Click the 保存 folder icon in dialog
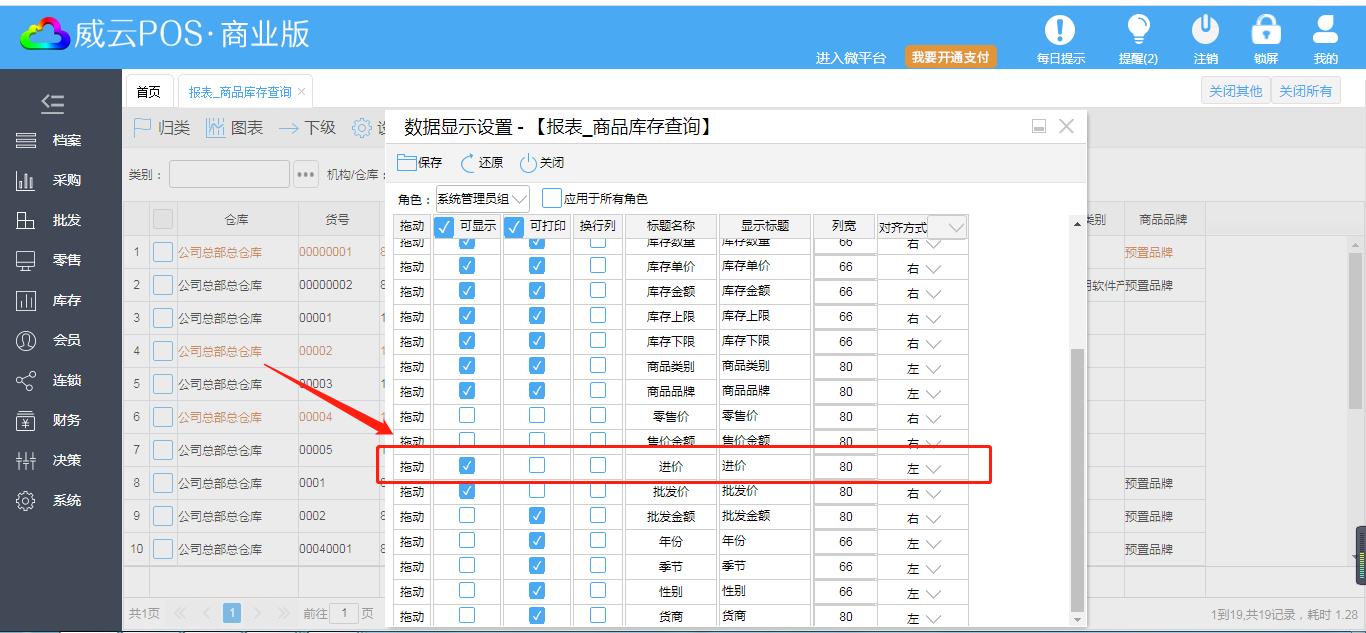Screen dimensions: 1366x633 pos(407,163)
